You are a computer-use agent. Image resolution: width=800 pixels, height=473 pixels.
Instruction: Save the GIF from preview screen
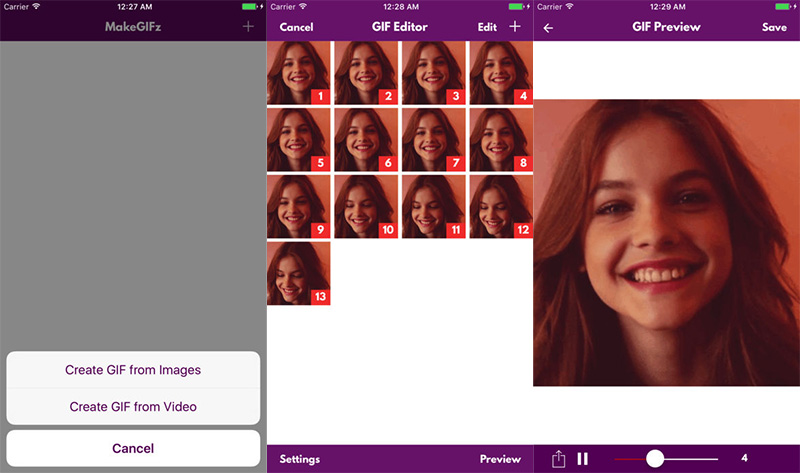774,28
